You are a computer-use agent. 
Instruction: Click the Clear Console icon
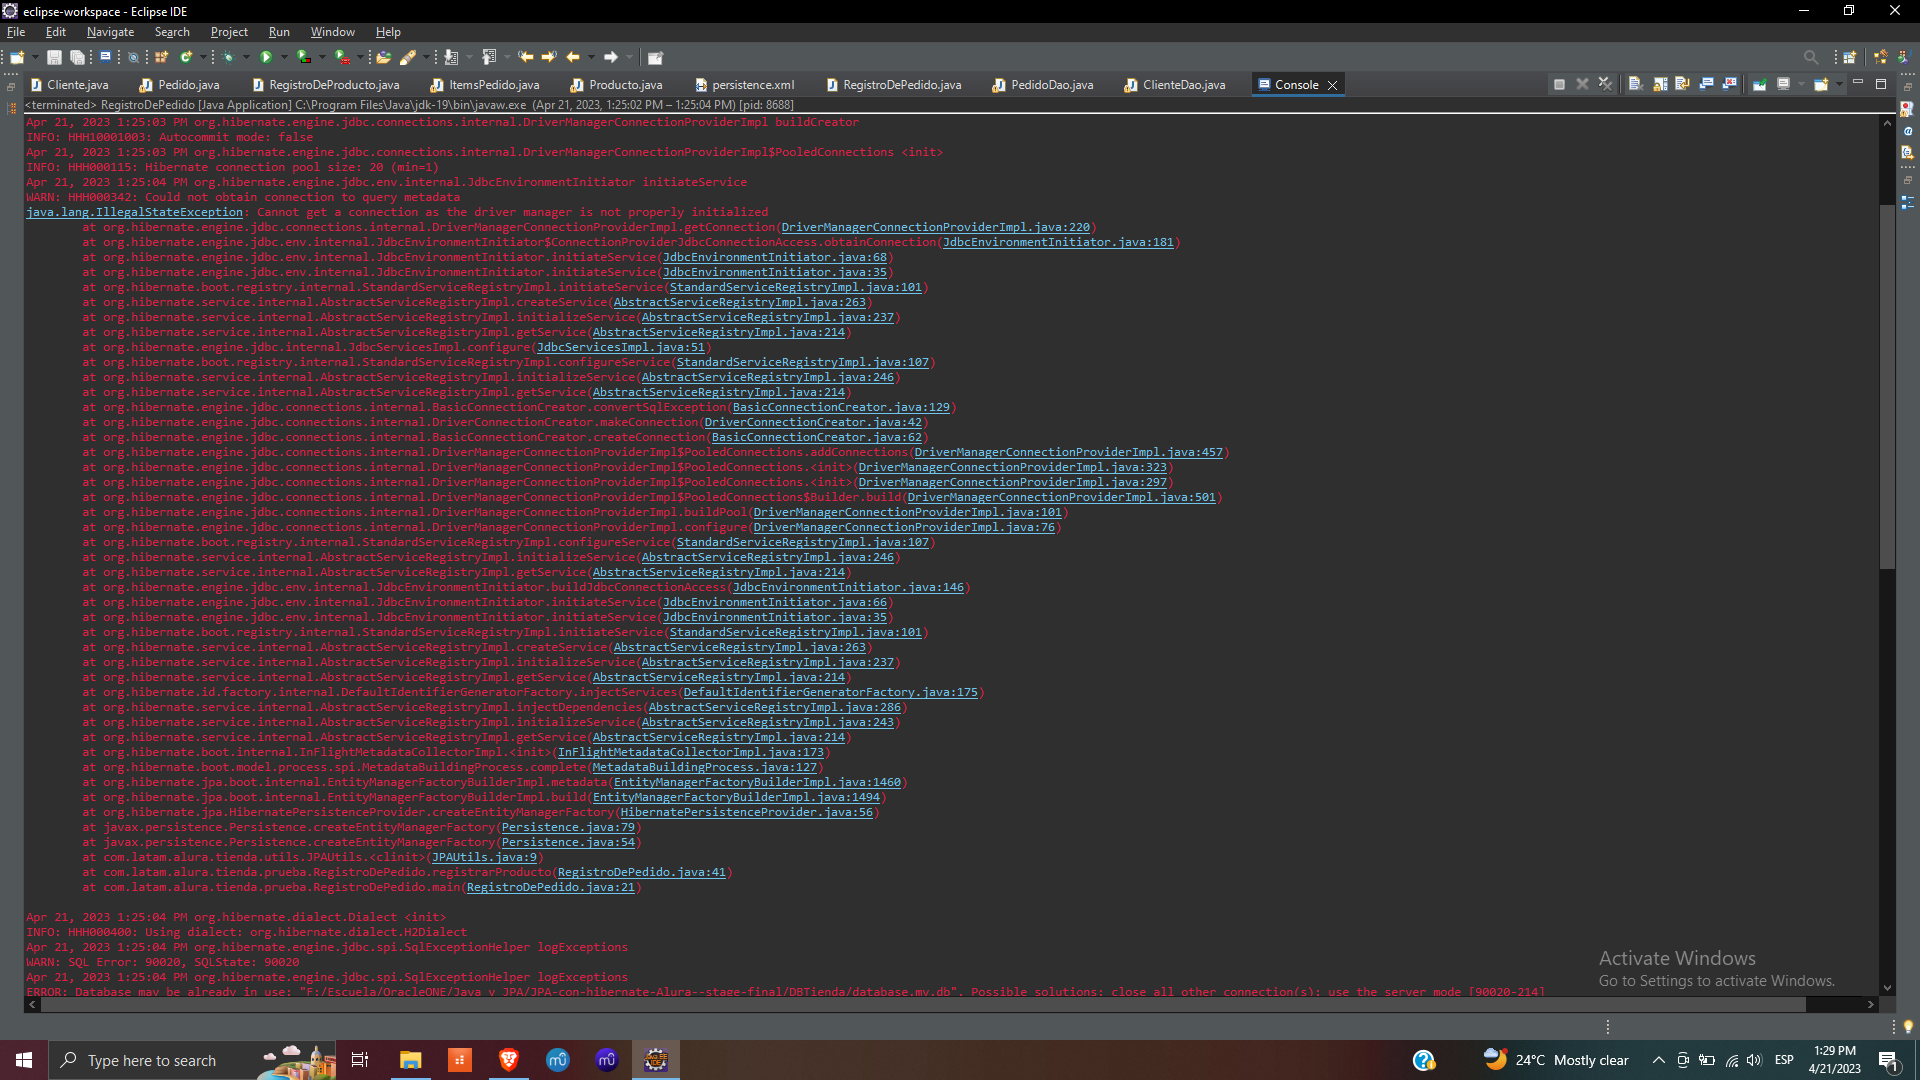pos(1636,84)
